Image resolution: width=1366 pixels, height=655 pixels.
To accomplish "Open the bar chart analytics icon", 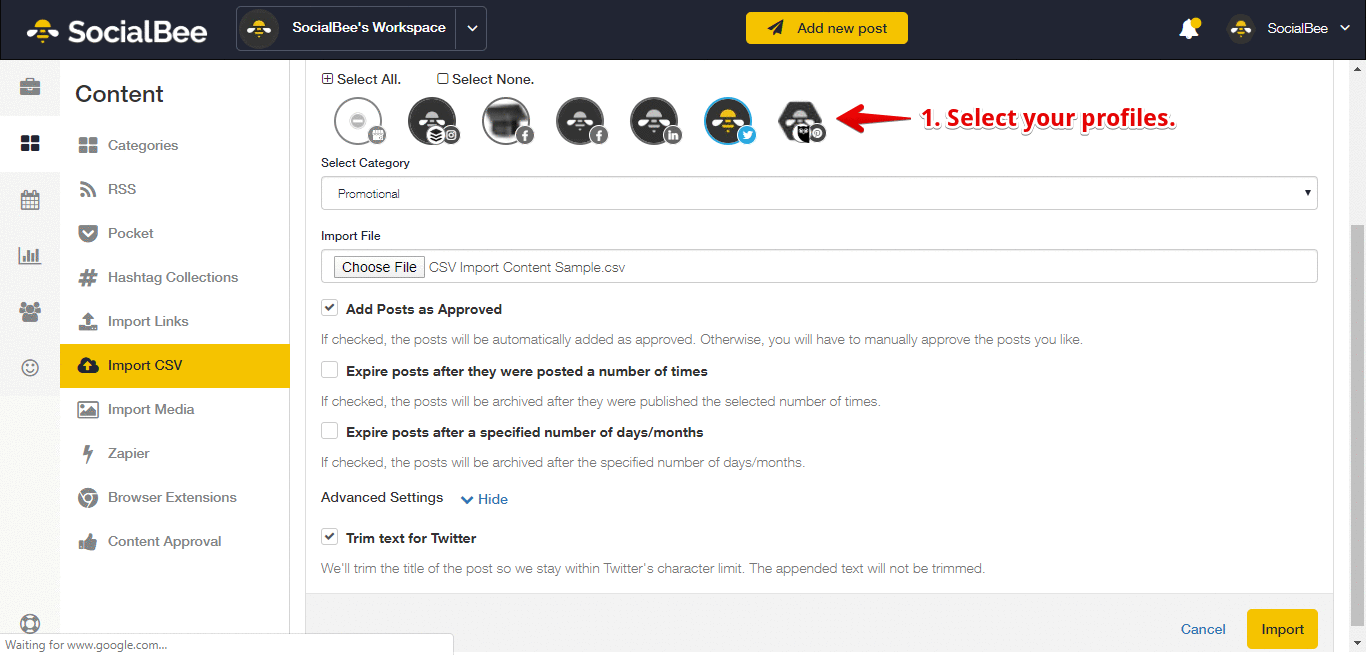I will (x=30, y=256).
